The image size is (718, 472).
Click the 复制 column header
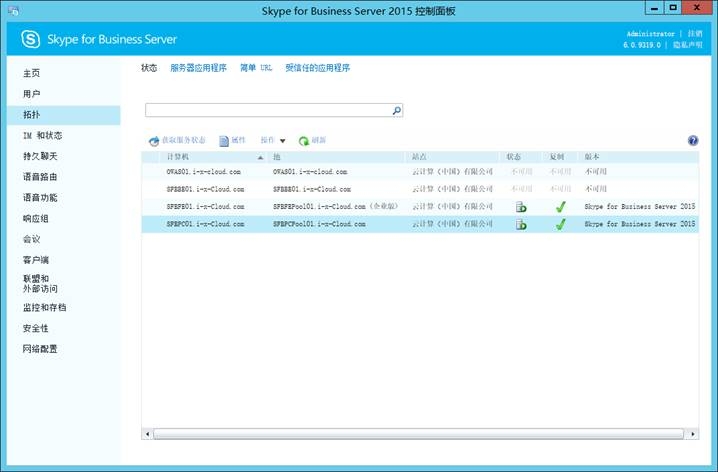click(560, 157)
